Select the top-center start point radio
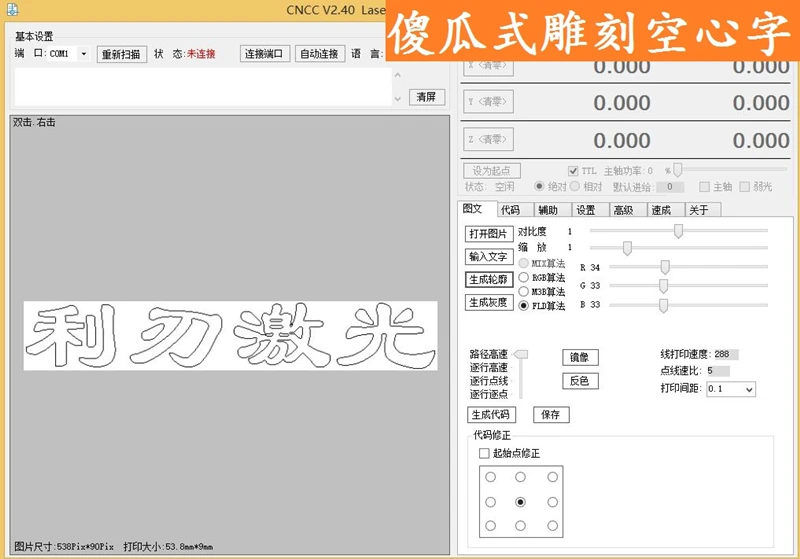The image size is (800, 559). coord(520,477)
